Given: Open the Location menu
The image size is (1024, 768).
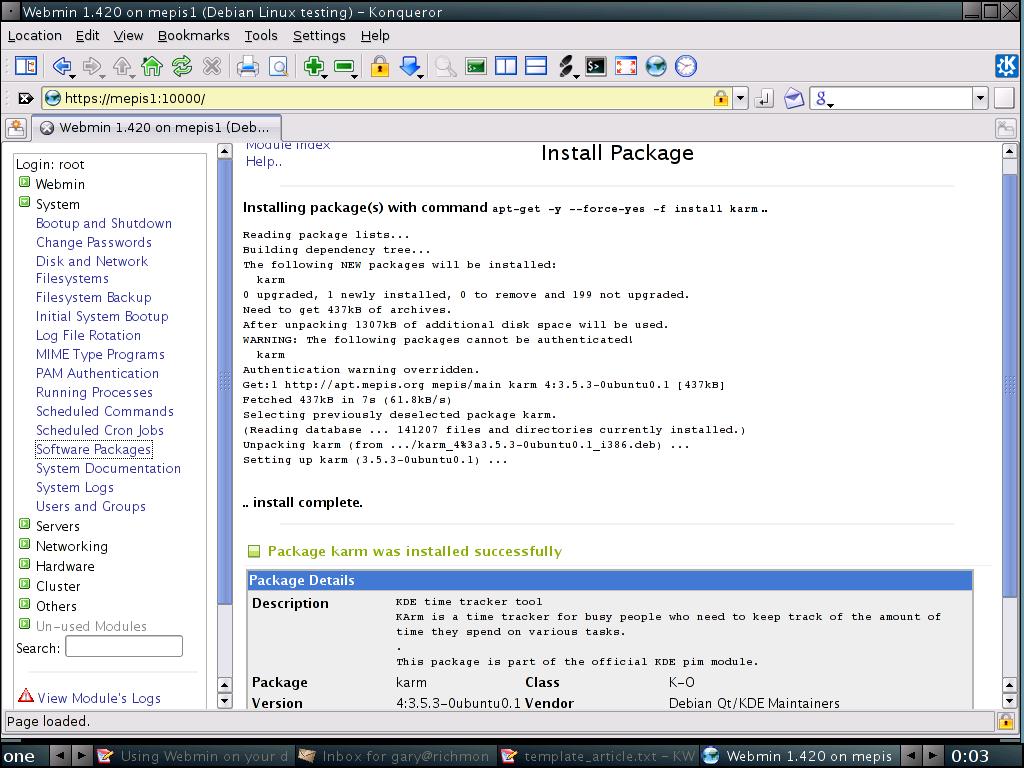Looking at the screenshot, I should click(35, 35).
